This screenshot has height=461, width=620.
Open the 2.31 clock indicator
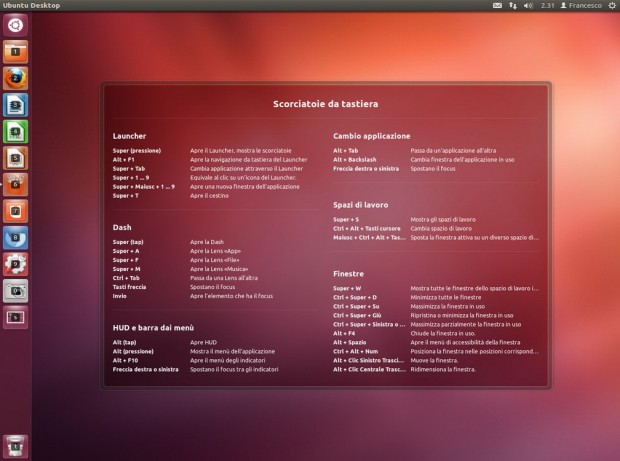coord(548,6)
